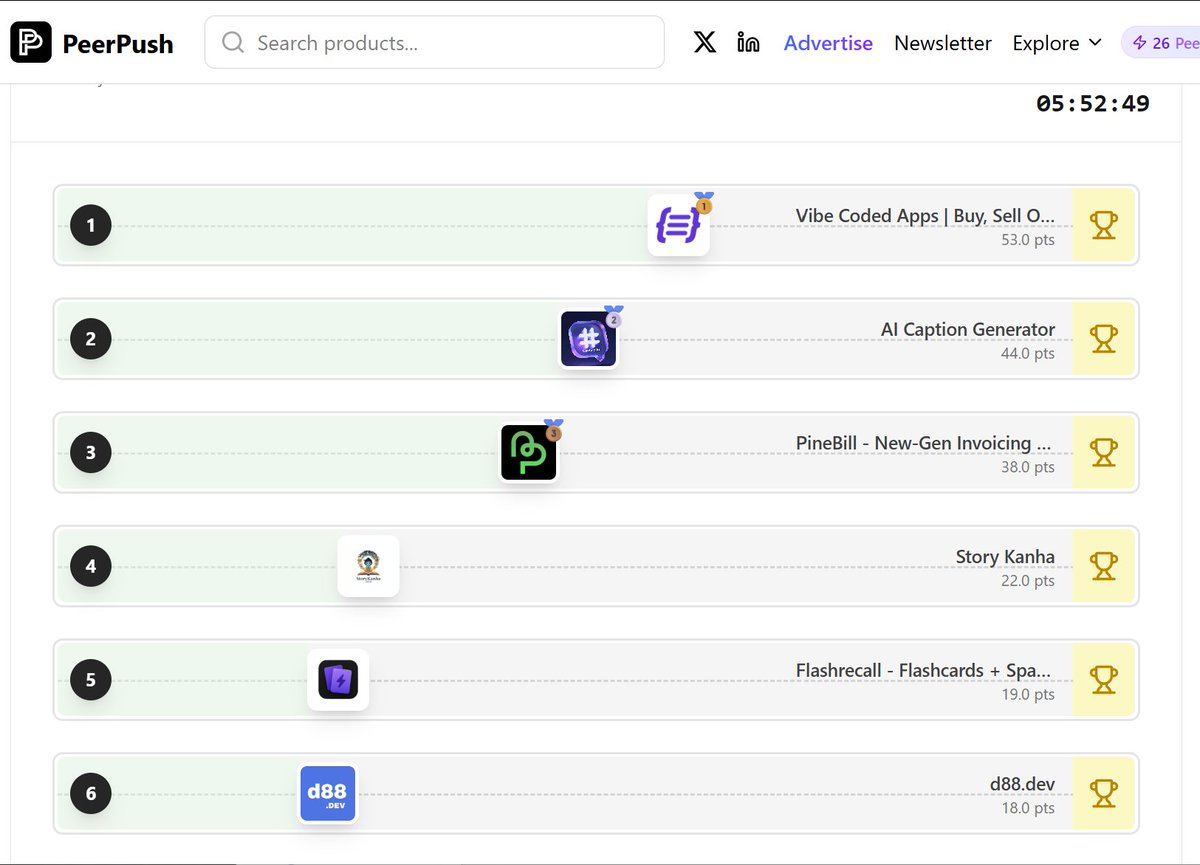Click the trophy icon for Flashrecall

(x=1103, y=680)
